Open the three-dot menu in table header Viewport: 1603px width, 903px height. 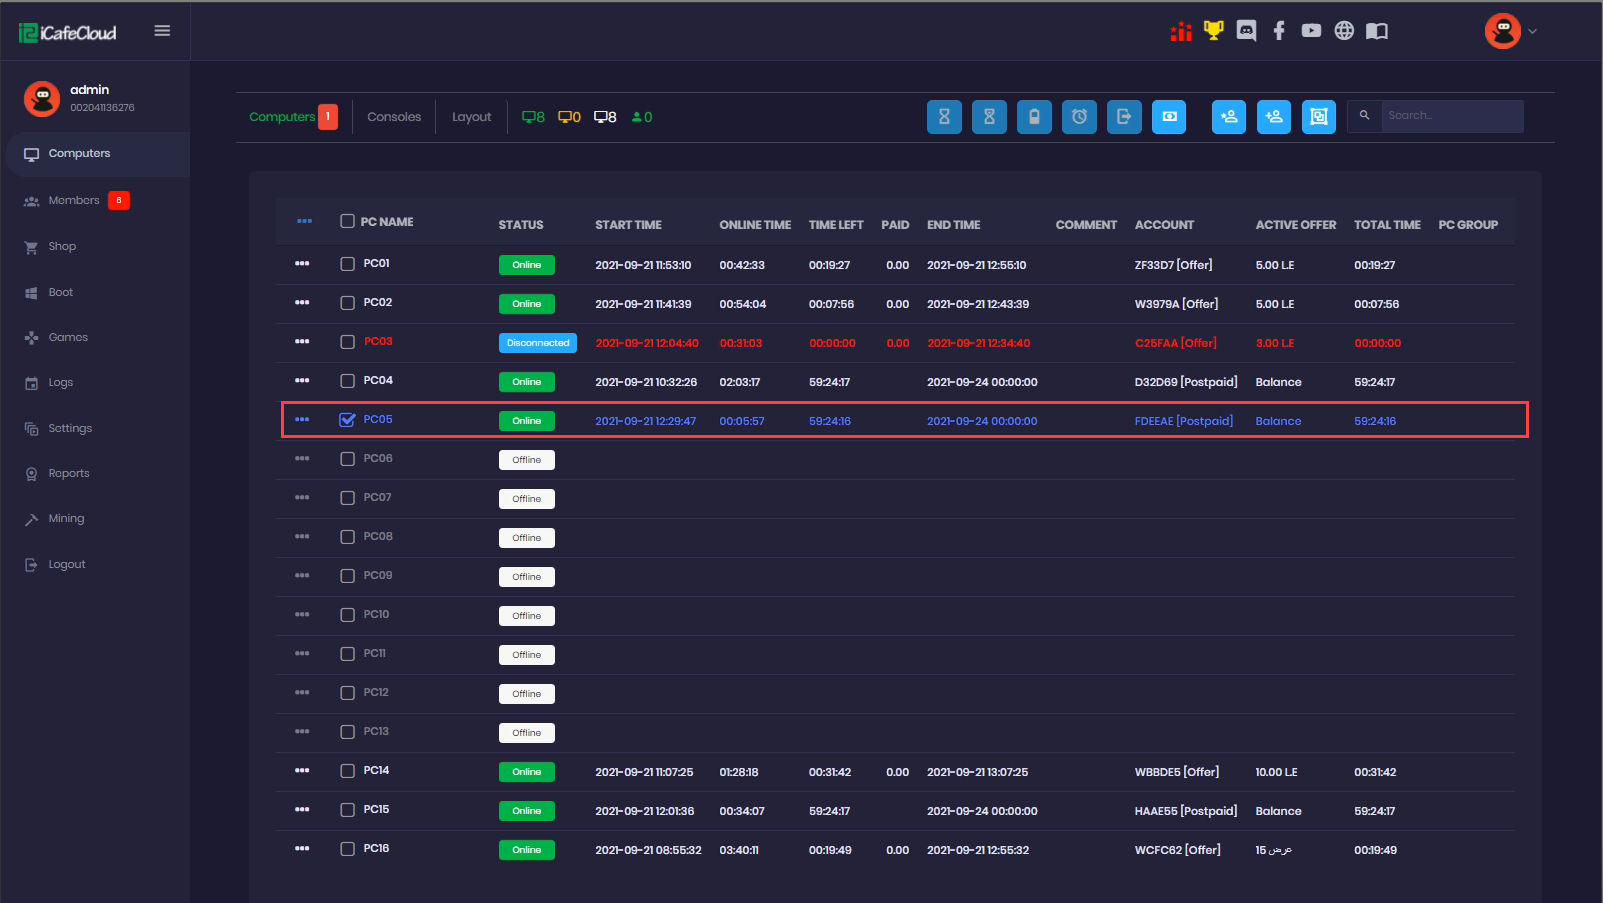tap(304, 221)
